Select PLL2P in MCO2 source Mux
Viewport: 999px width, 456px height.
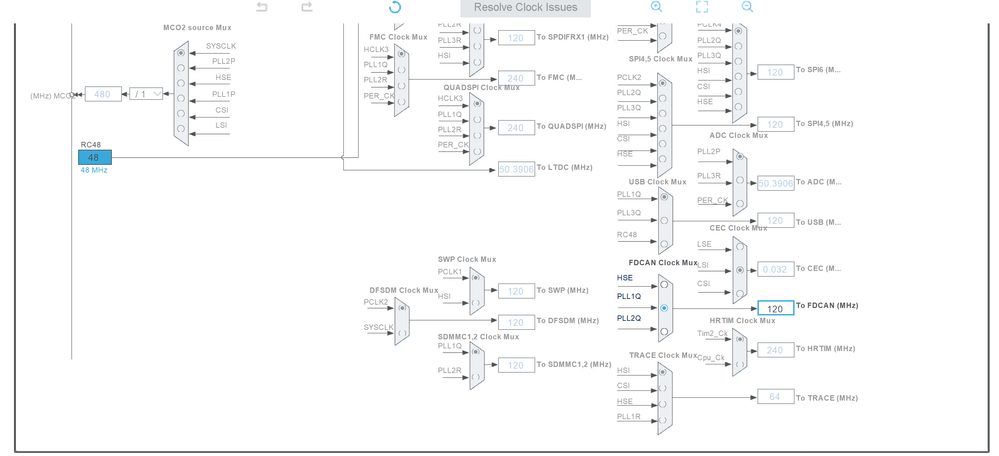pyautogui.click(x=182, y=68)
